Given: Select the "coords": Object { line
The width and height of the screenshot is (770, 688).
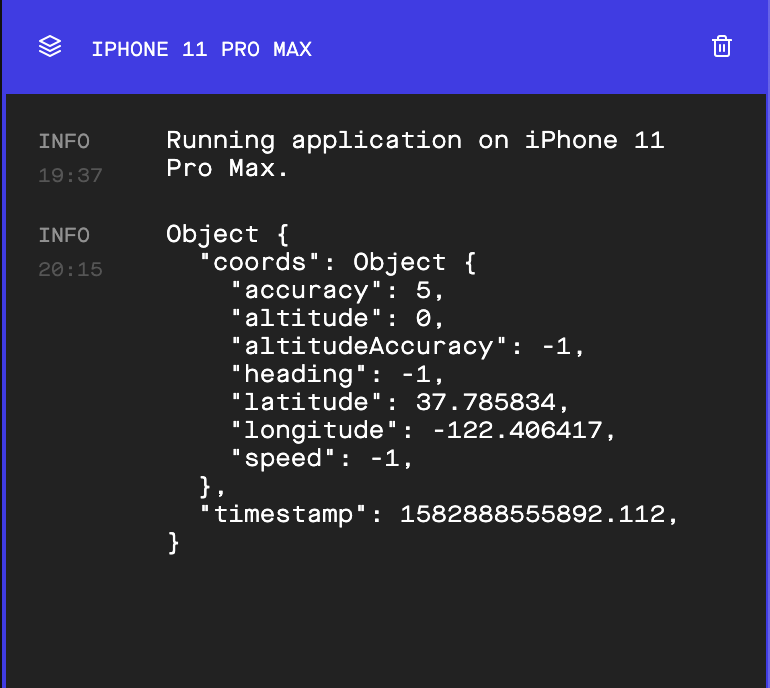Looking at the screenshot, I should tap(338, 262).
